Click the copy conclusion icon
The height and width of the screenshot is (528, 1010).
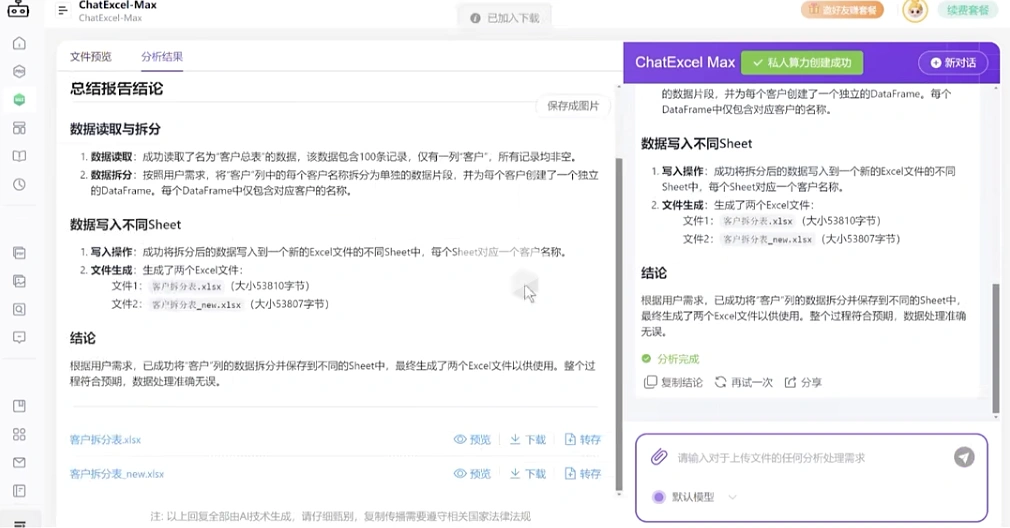(650, 382)
